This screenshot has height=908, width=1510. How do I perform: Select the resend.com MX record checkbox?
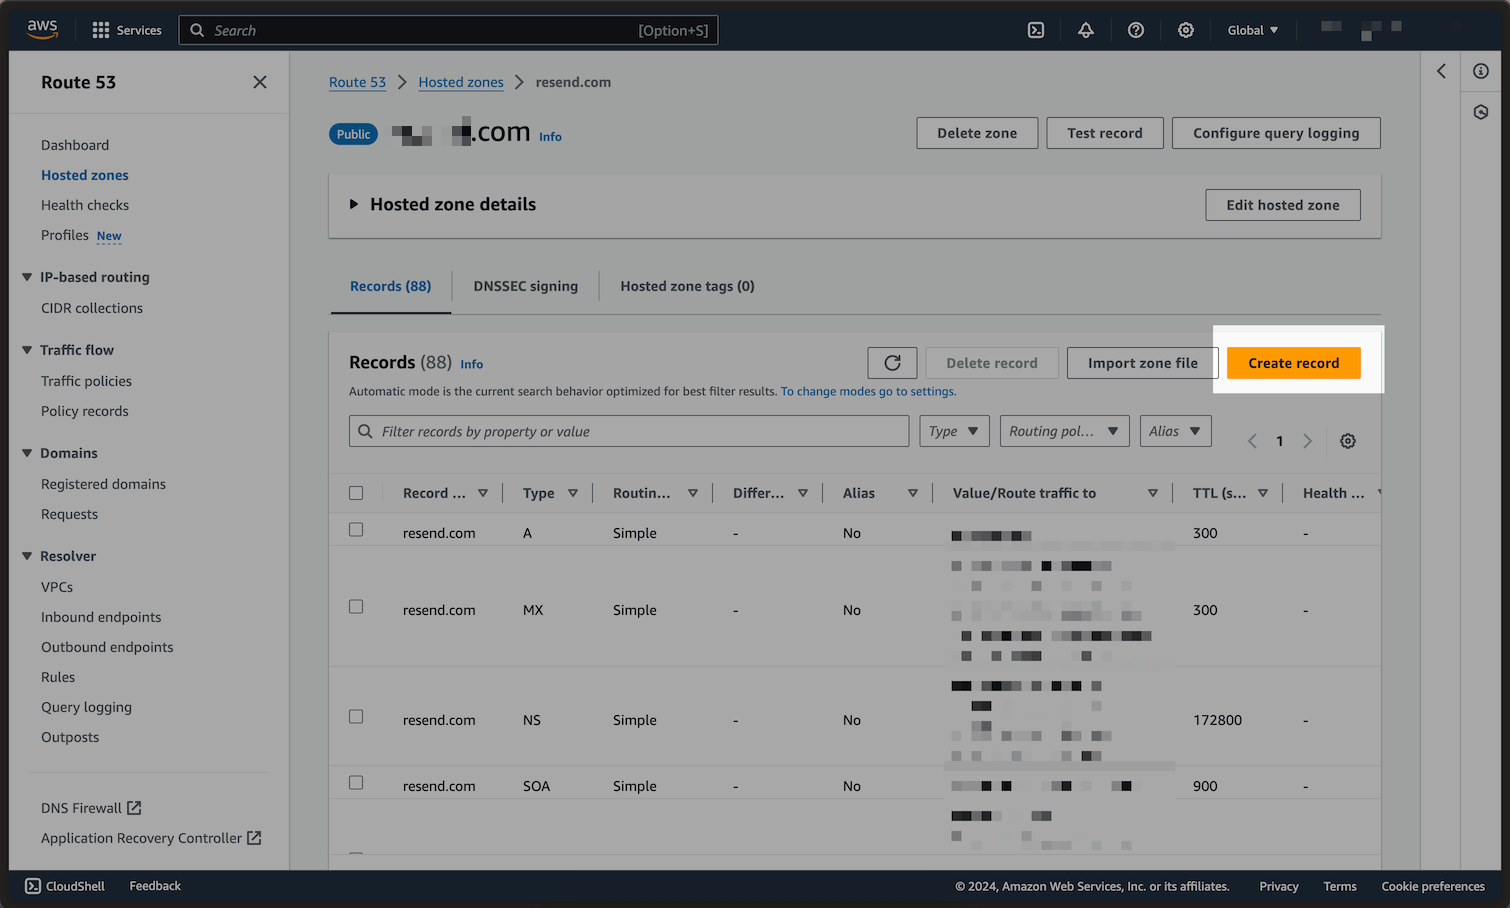pyautogui.click(x=356, y=607)
